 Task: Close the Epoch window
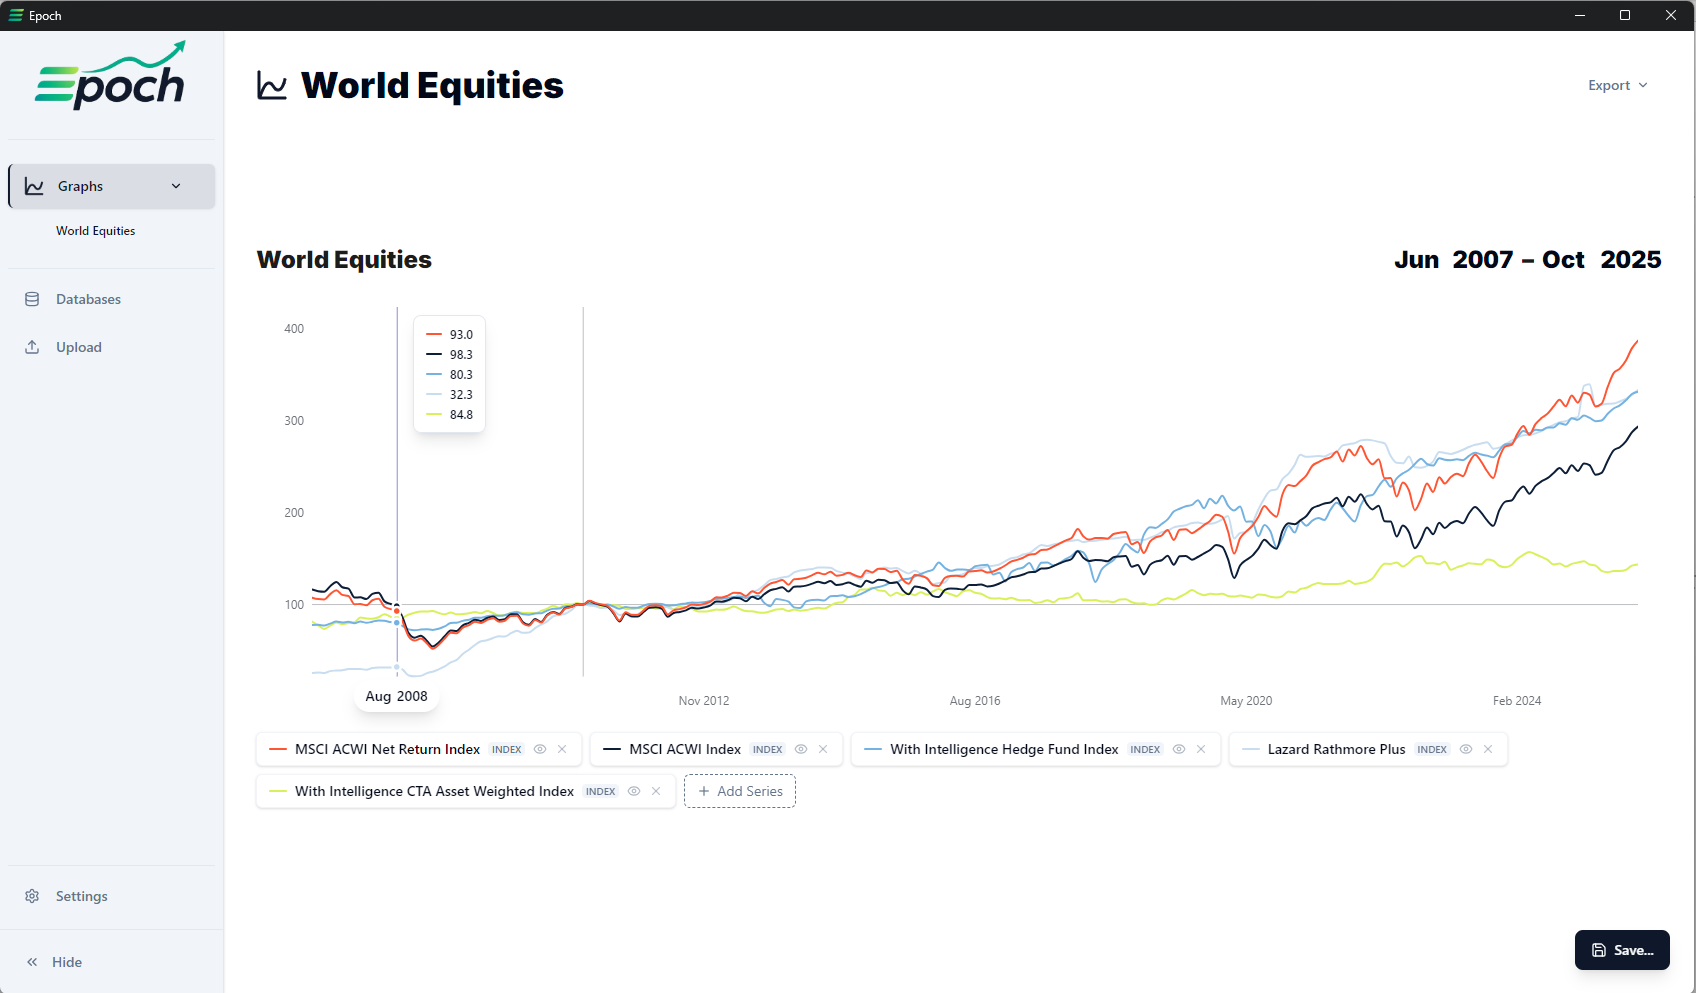click(1671, 15)
